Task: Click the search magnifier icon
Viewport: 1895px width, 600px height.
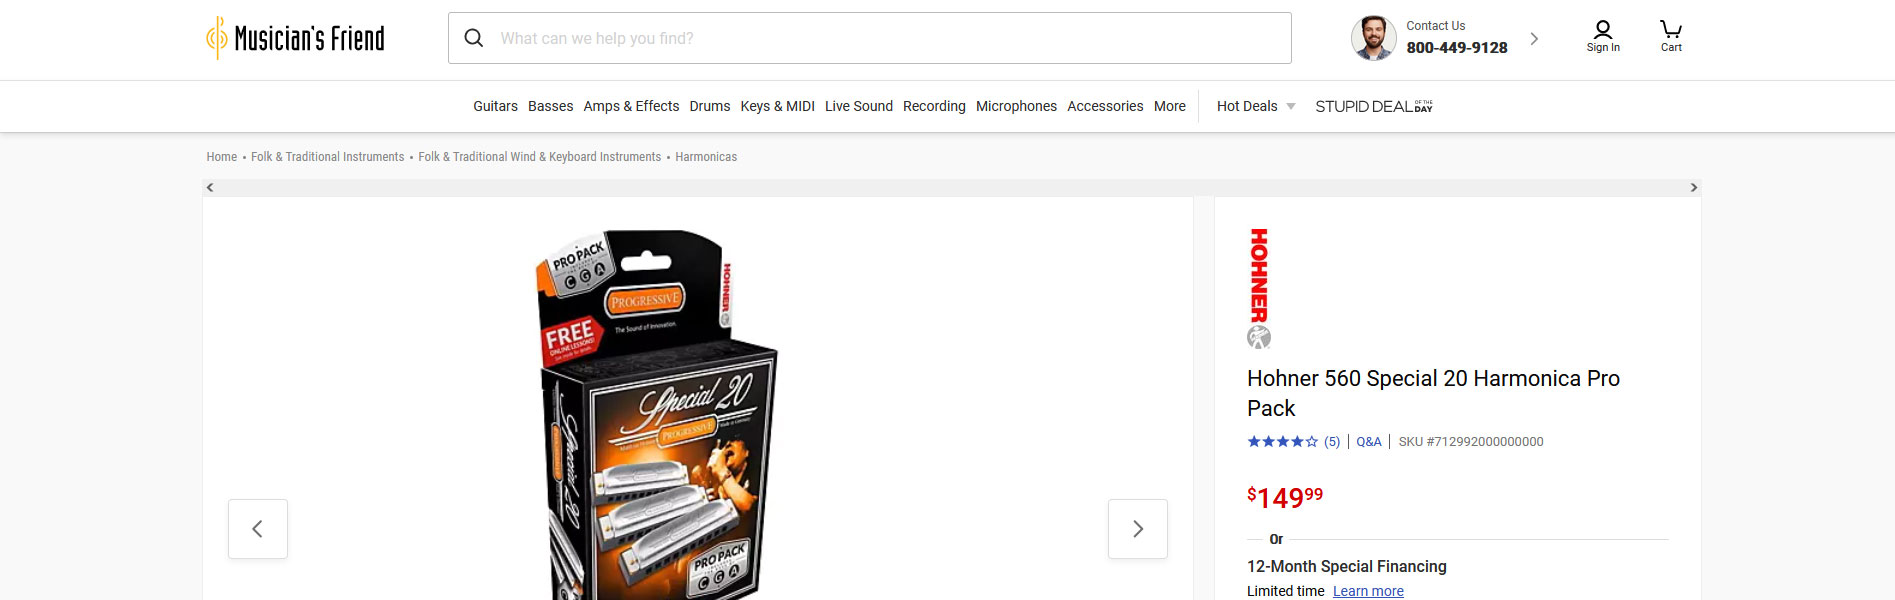Action: click(474, 38)
